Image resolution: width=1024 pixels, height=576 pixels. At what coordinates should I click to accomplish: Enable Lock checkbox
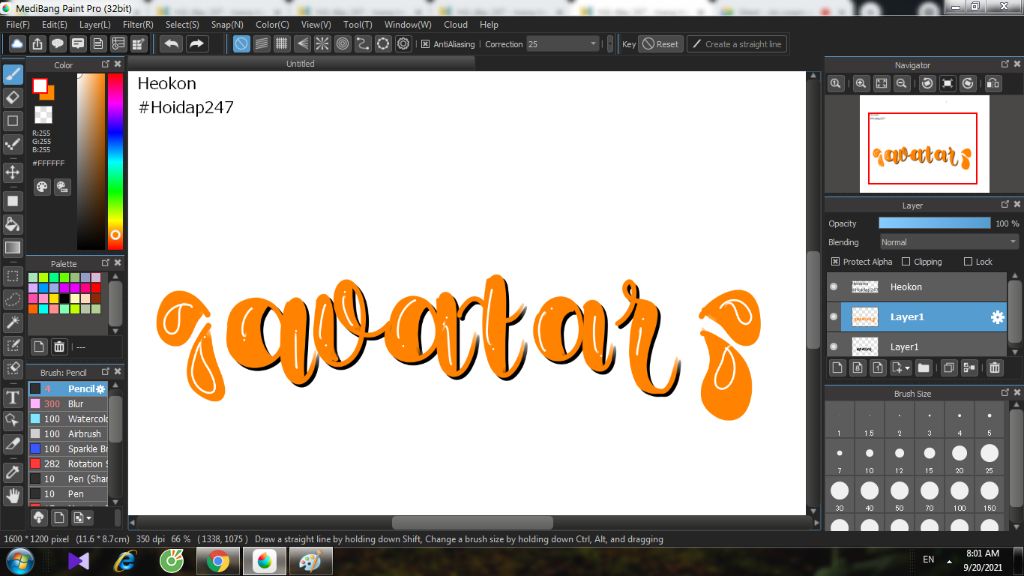coord(968,261)
